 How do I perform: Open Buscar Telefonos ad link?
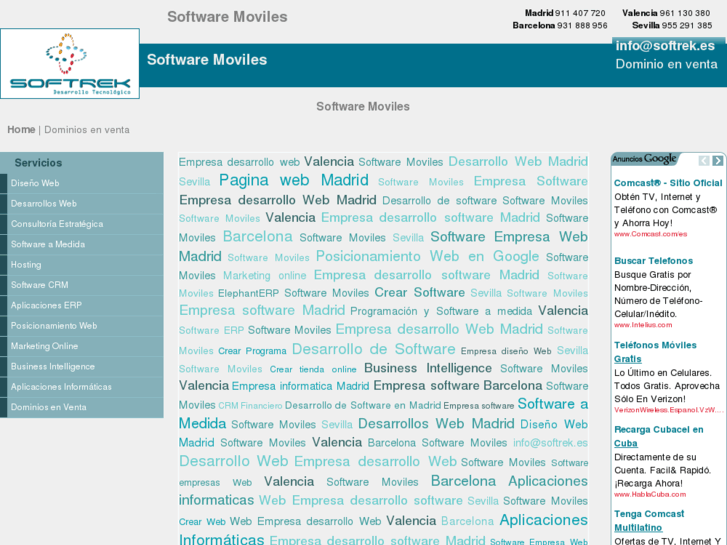click(x=653, y=261)
